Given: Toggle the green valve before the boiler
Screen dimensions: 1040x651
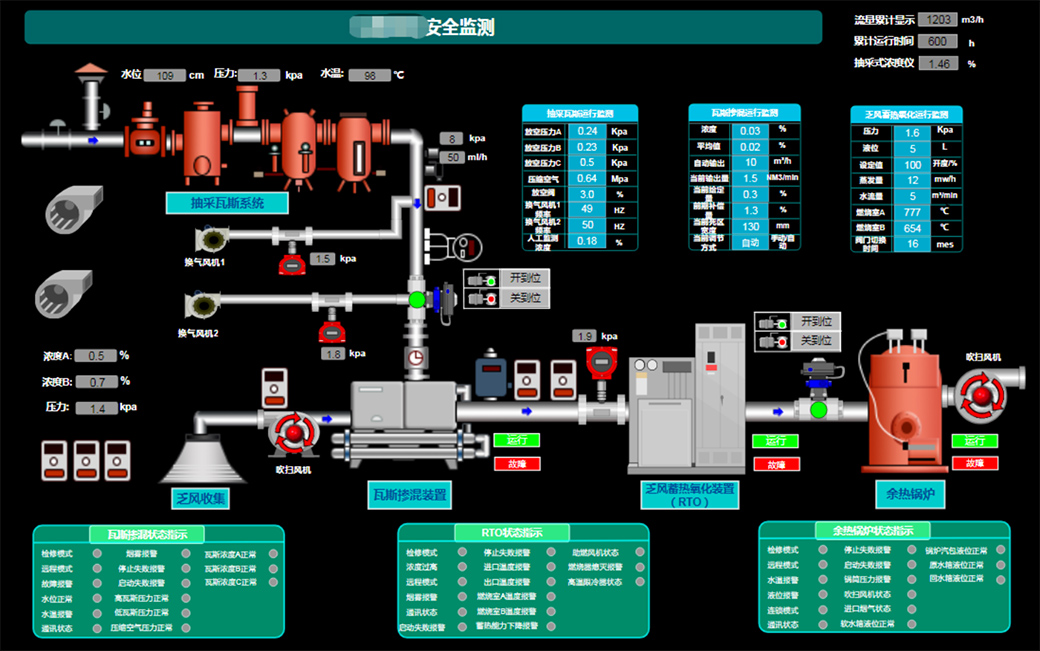Looking at the screenshot, I should click(818, 409).
